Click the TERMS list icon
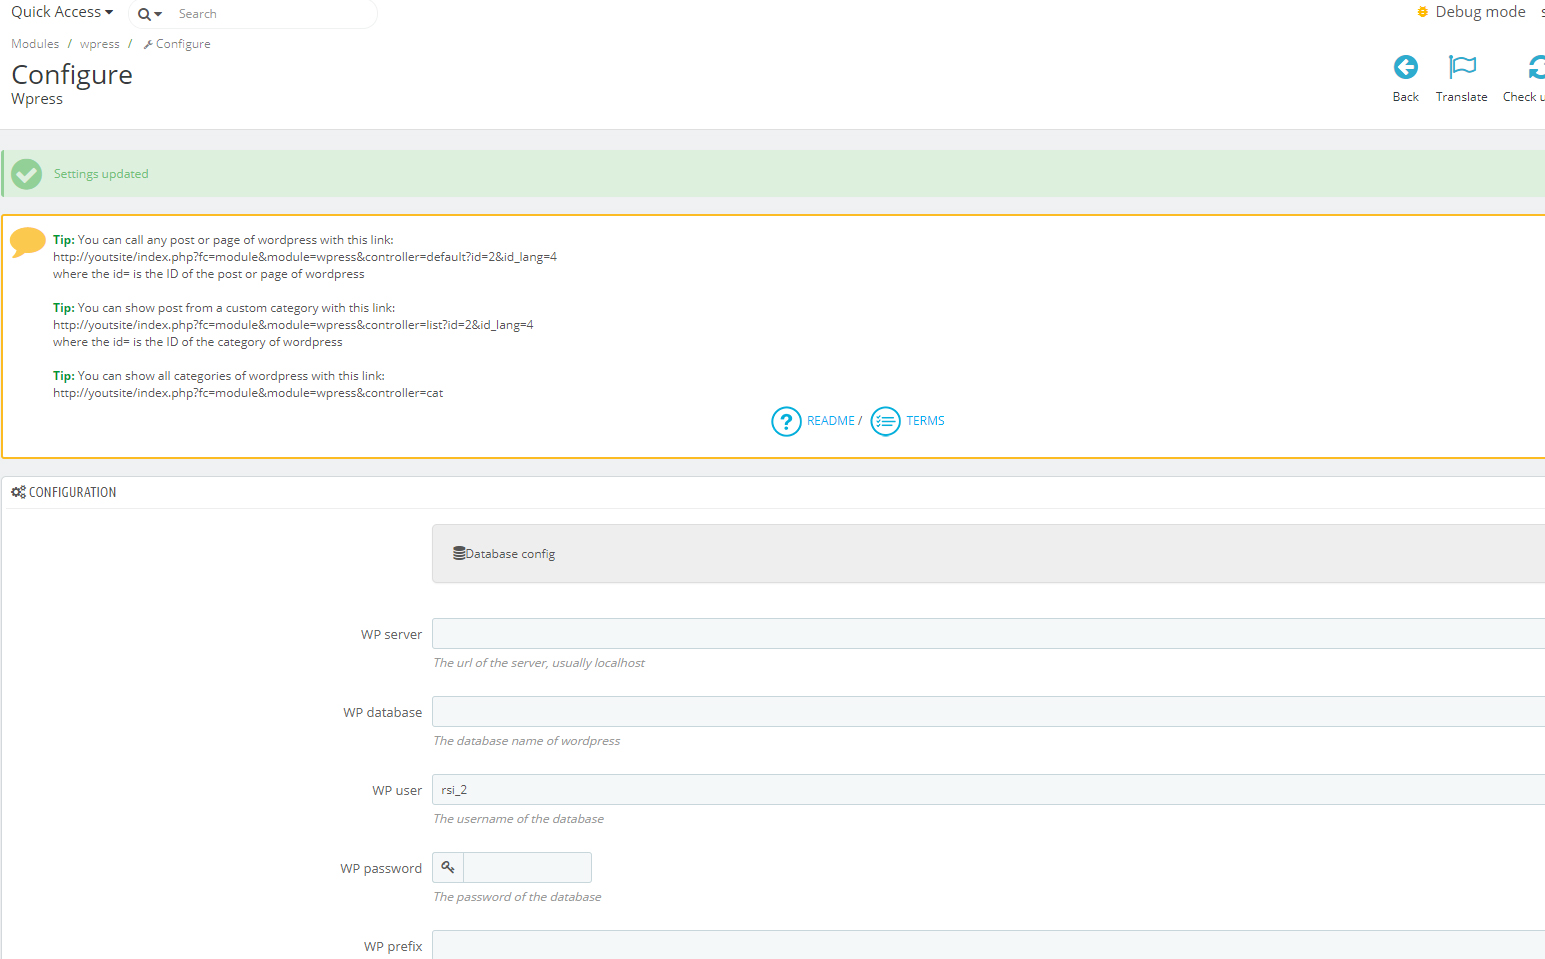The width and height of the screenshot is (1545, 959). [885, 421]
